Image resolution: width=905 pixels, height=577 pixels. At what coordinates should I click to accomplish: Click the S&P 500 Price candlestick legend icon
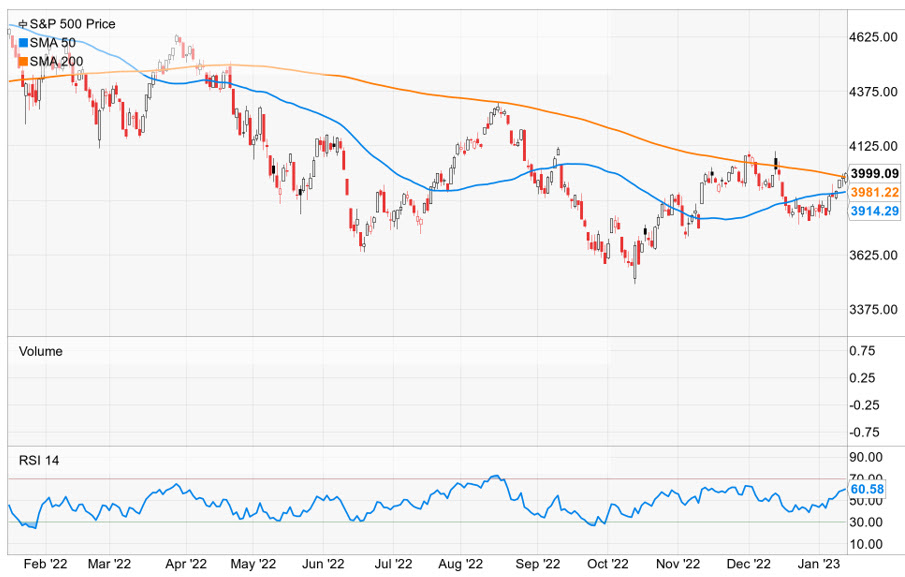coord(23,24)
